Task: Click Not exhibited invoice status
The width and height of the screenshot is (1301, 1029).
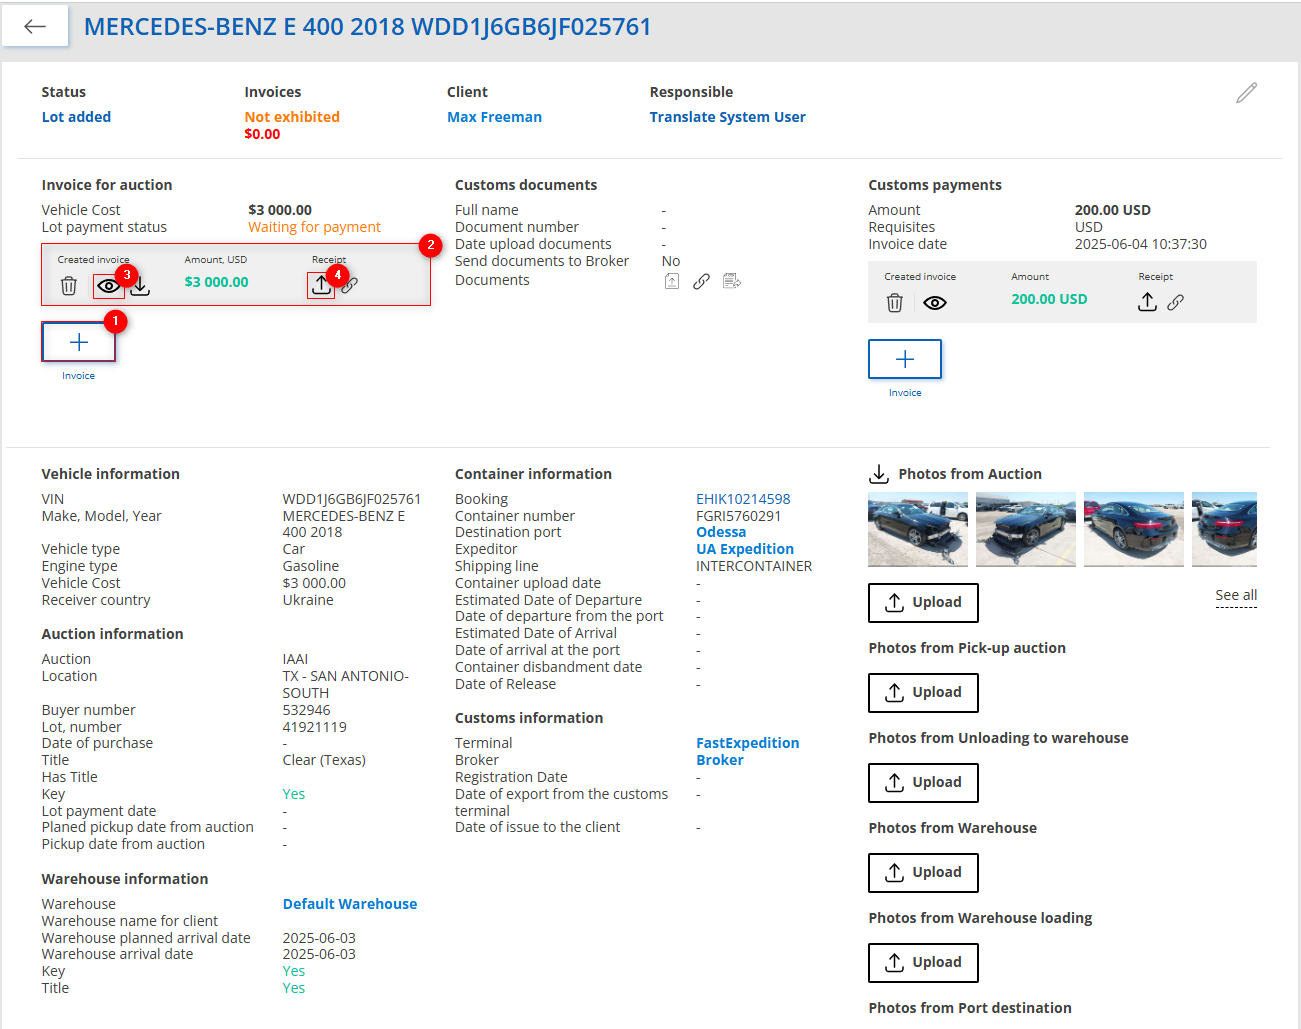Action: coord(292,117)
